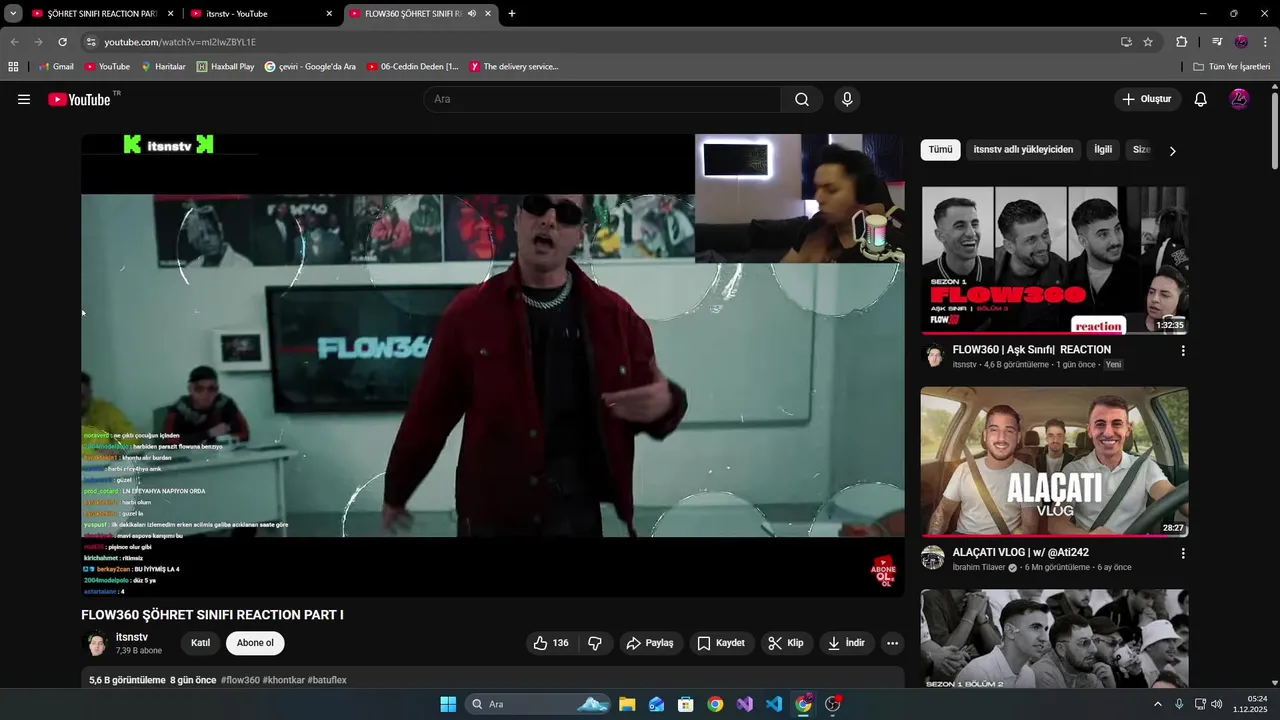Go to the YouTube home logo

(x=79, y=99)
